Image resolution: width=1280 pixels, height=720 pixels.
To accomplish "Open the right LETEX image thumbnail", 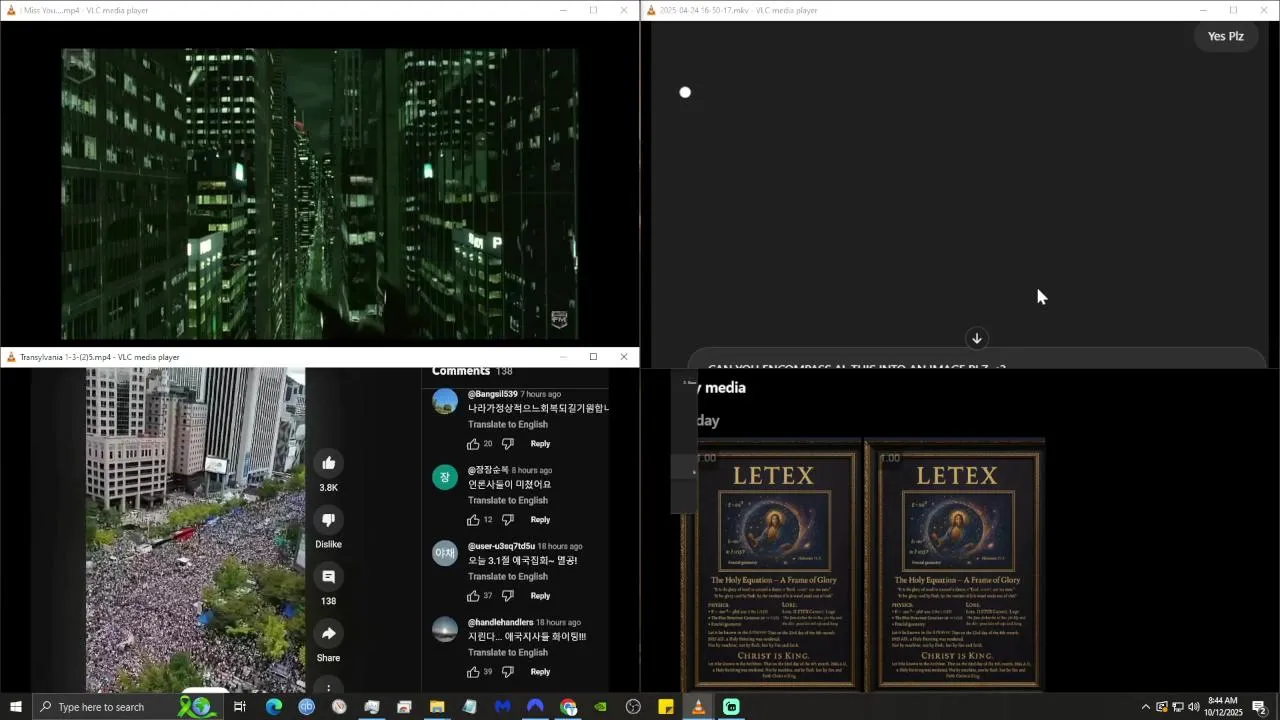I will 955,565.
